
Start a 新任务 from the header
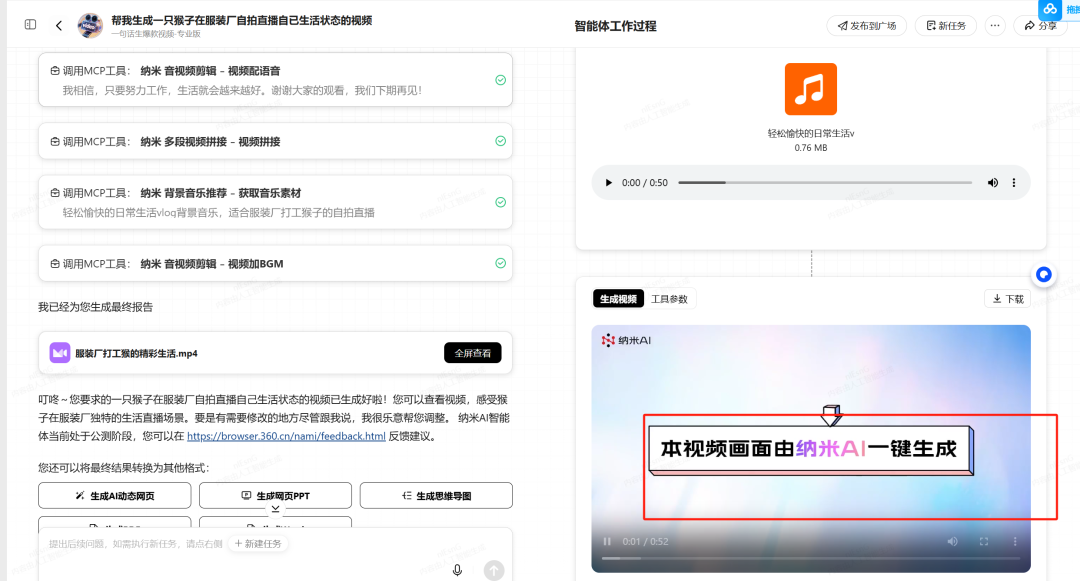[x=946, y=25]
